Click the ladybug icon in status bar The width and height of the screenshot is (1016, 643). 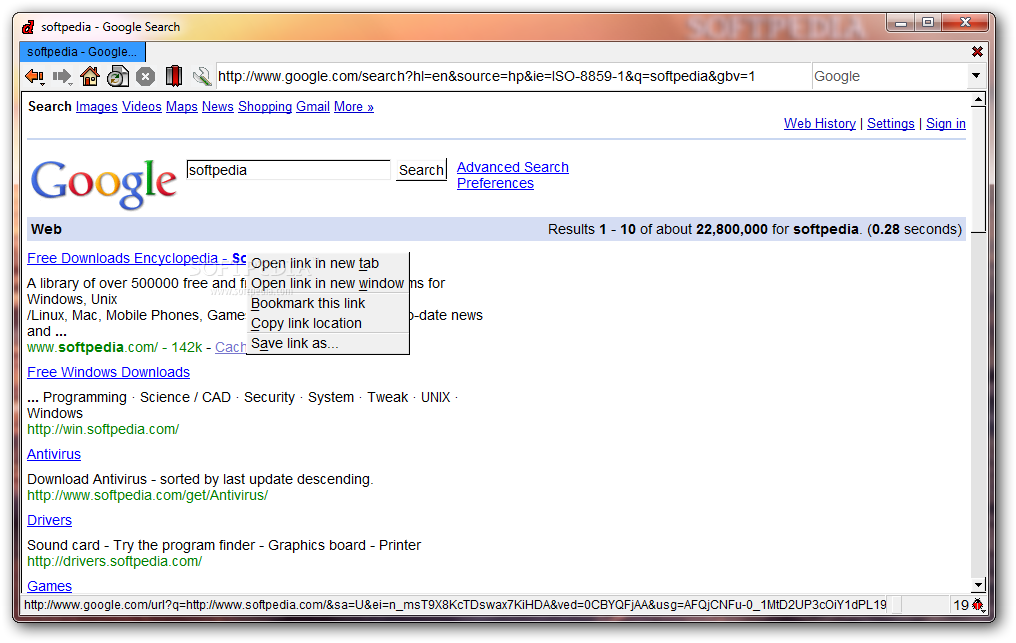[x=978, y=605]
